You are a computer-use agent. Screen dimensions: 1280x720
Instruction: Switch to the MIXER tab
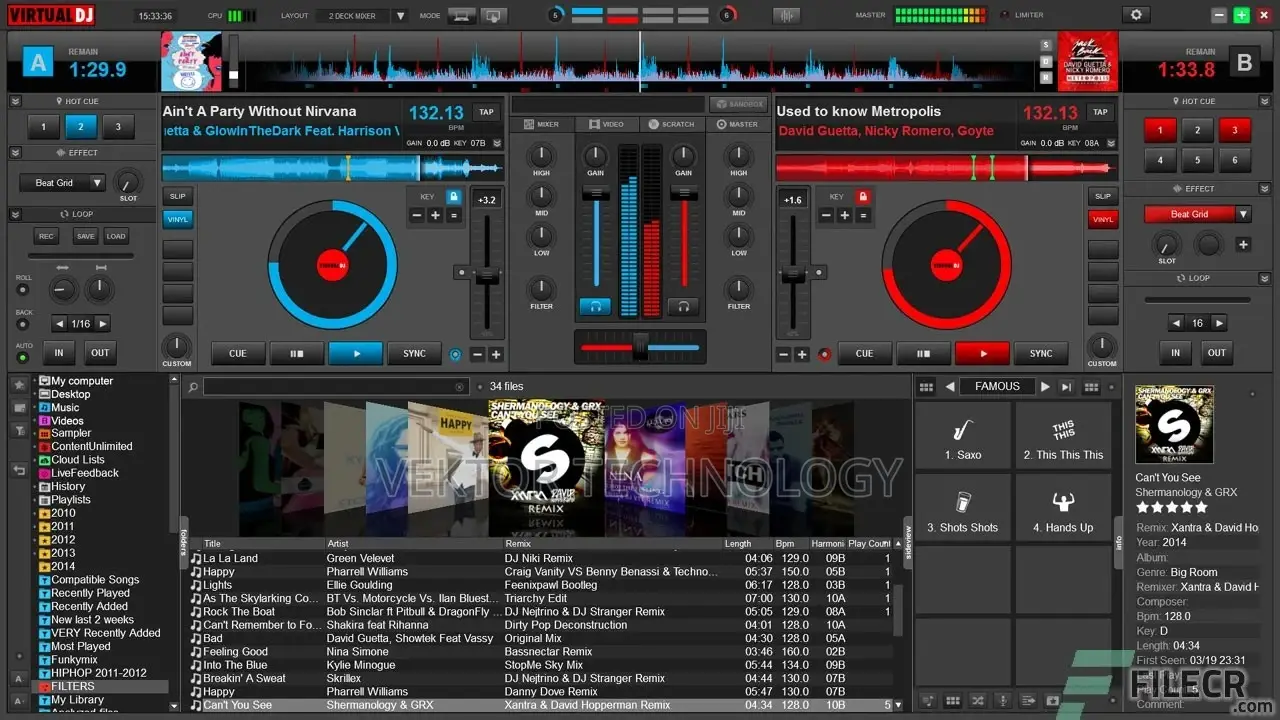(x=541, y=124)
